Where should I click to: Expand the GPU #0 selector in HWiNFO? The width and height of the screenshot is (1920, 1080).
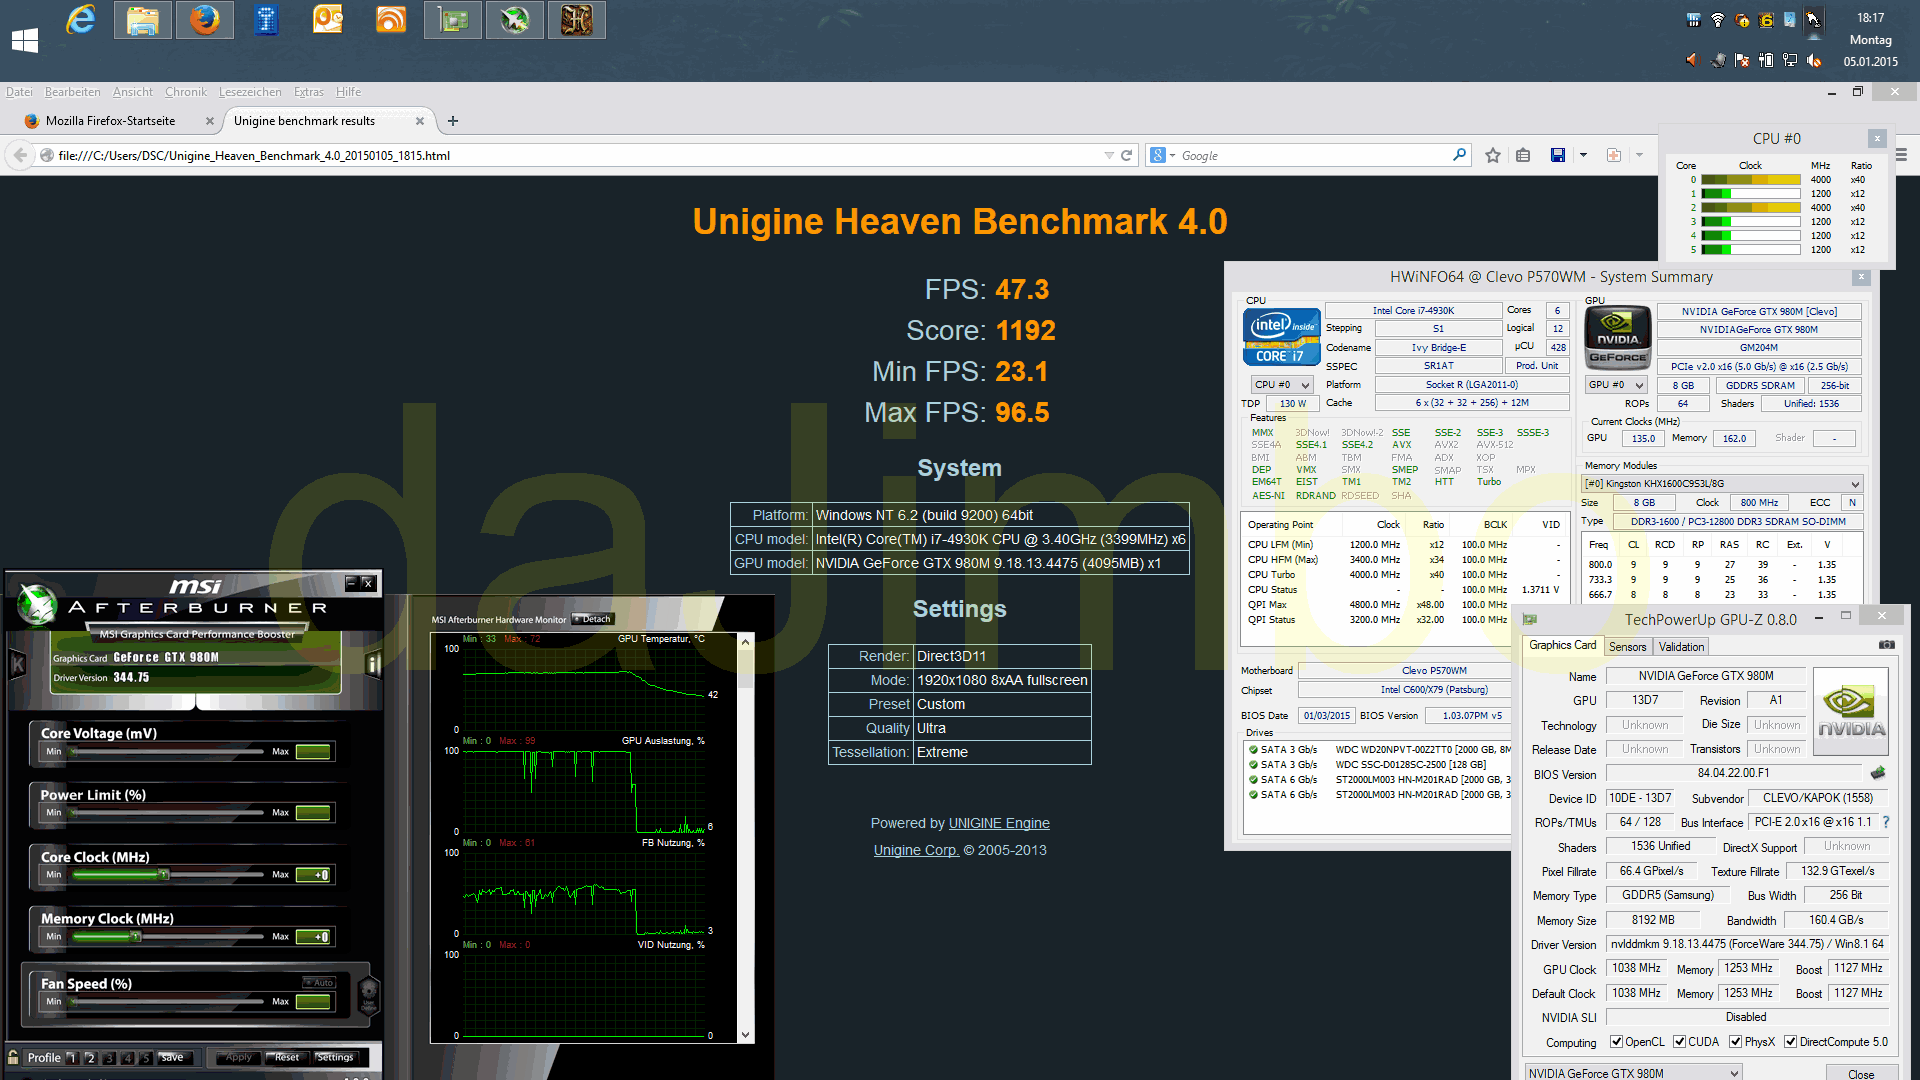[1616, 385]
